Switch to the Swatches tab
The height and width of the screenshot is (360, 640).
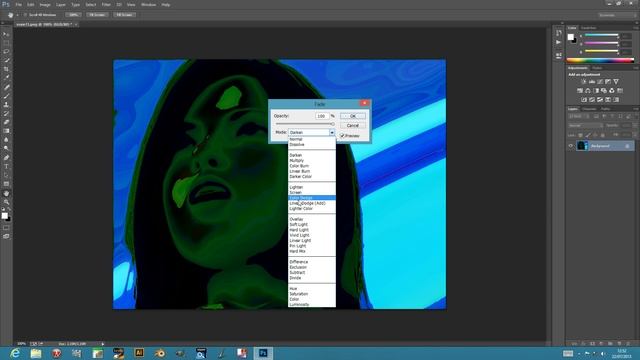pyautogui.click(x=588, y=28)
